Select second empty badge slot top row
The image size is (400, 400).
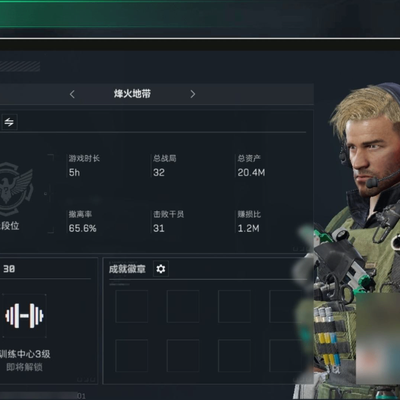click(x=183, y=306)
